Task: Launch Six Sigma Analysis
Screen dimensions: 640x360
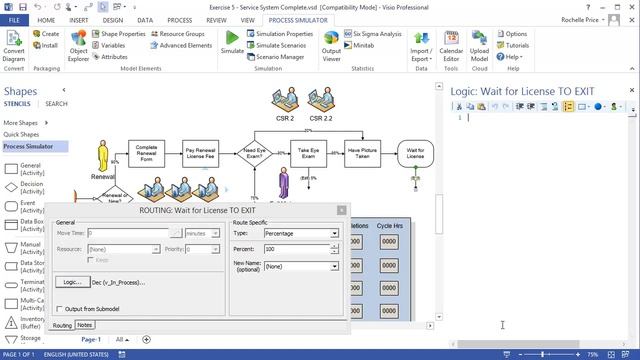Action: click(373, 34)
